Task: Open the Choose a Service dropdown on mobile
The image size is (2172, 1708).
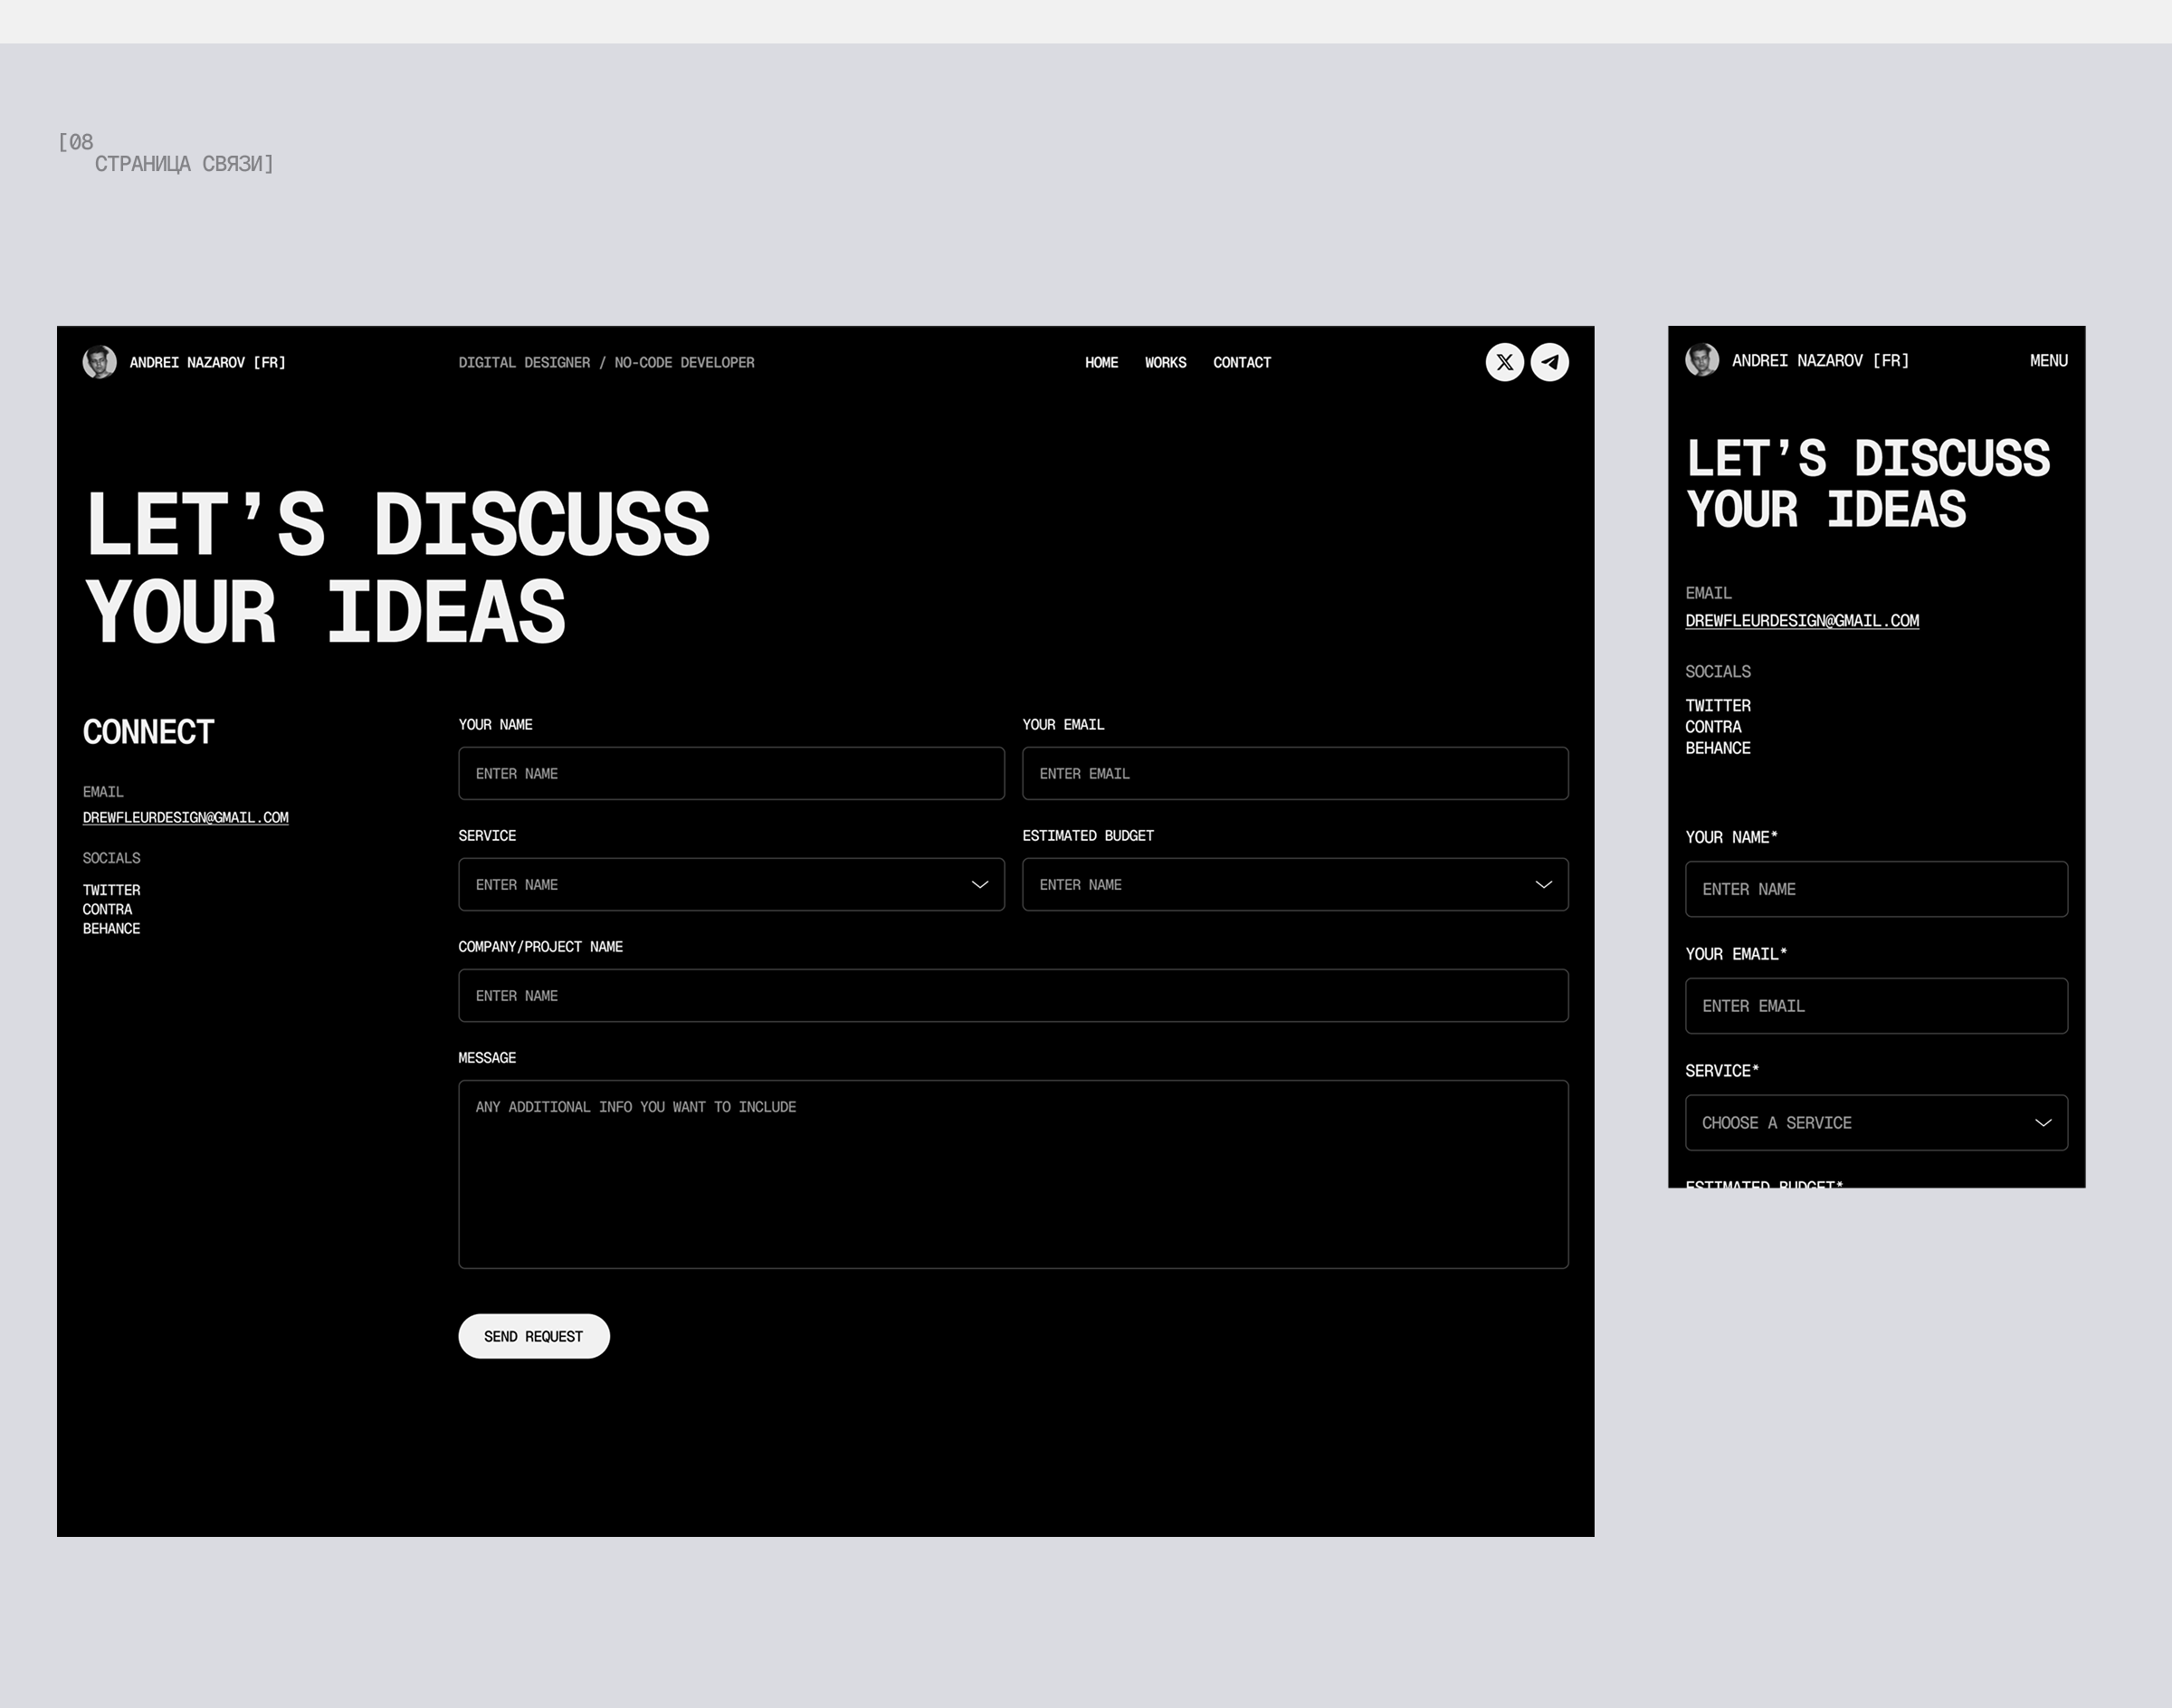Action: (x=1876, y=1123)
